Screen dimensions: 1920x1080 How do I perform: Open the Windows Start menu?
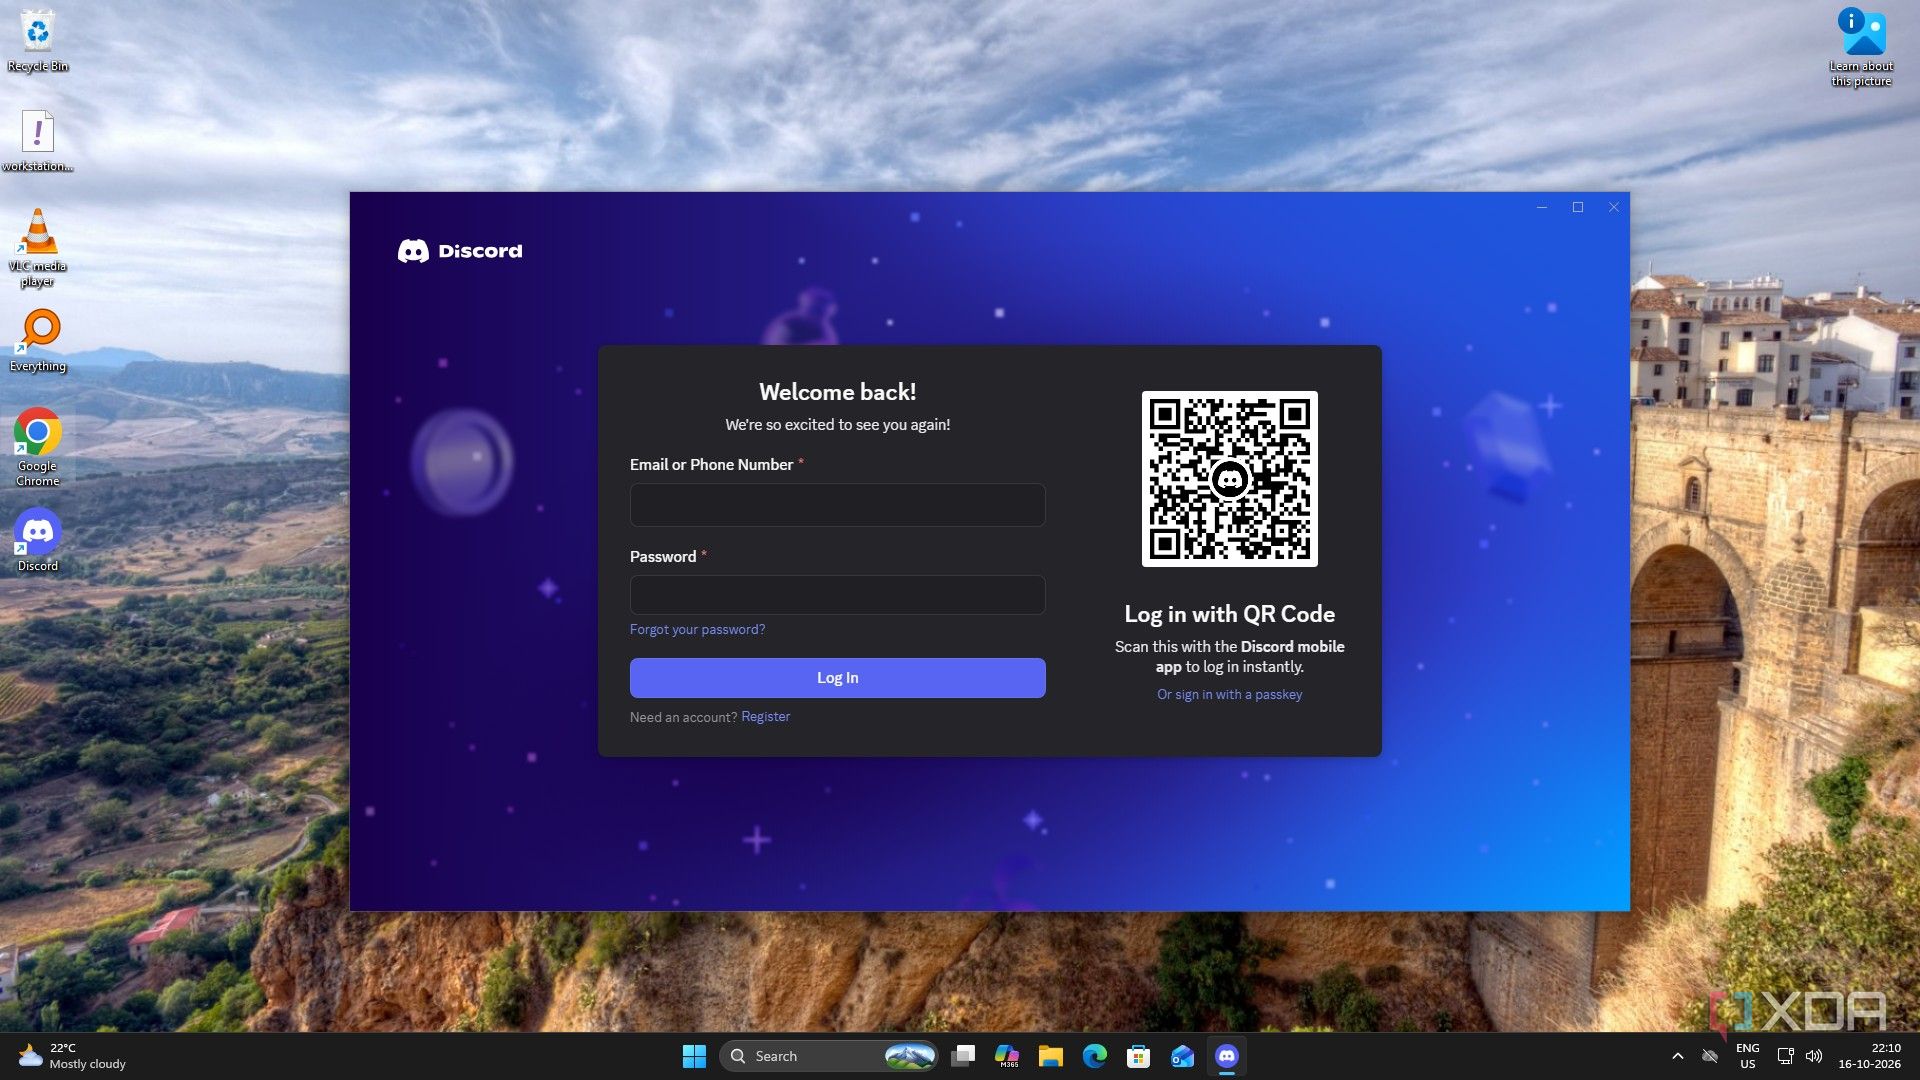click(694, 1056)
